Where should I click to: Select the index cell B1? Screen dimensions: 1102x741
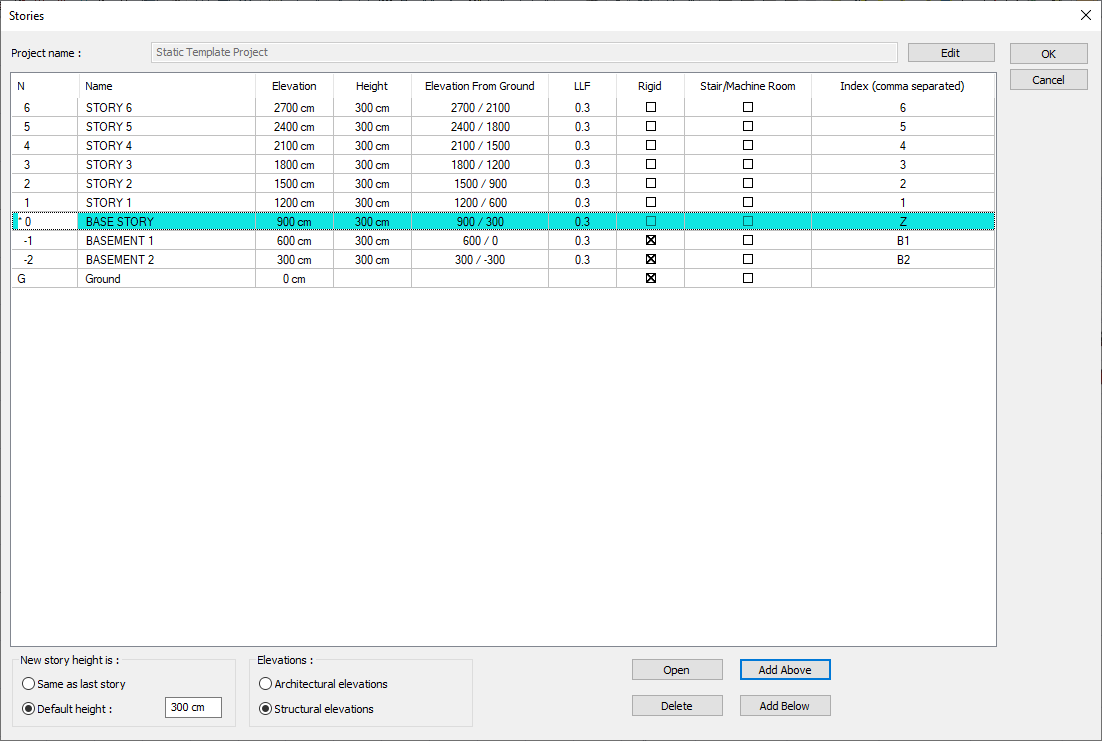(902, 241)
